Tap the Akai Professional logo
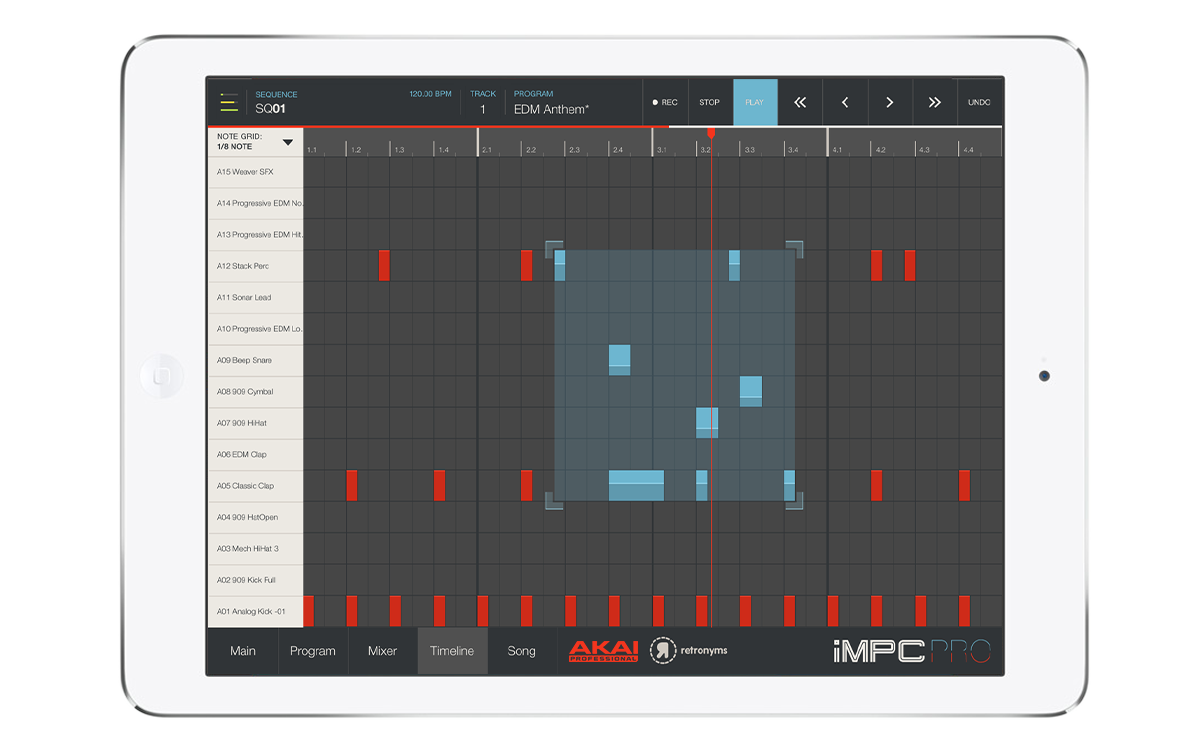Viewport: 1200px width, 750px height. coord(603,651)
